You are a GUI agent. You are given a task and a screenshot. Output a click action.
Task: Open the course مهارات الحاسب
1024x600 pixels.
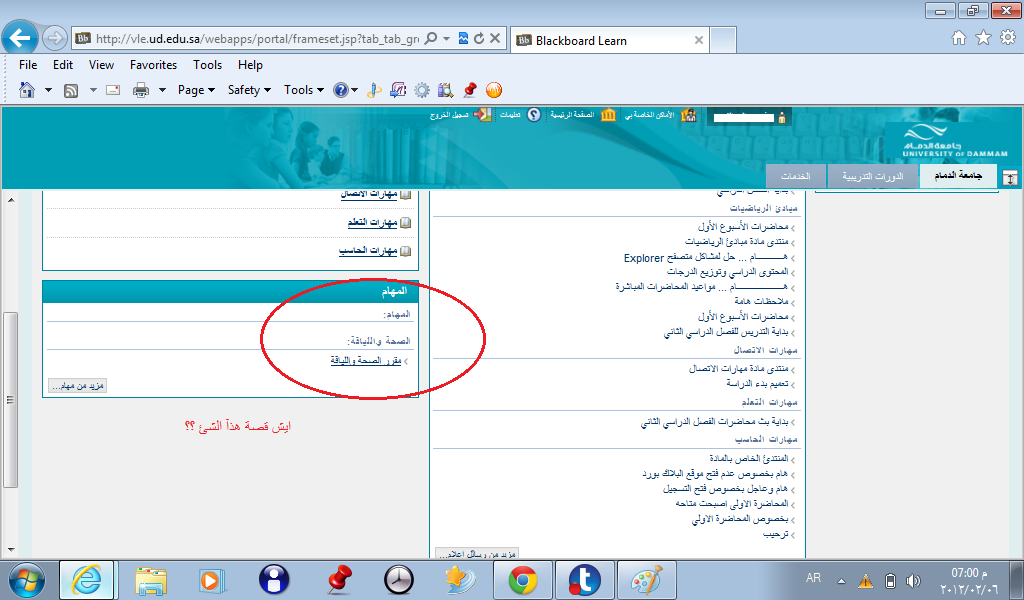[368, 251]
